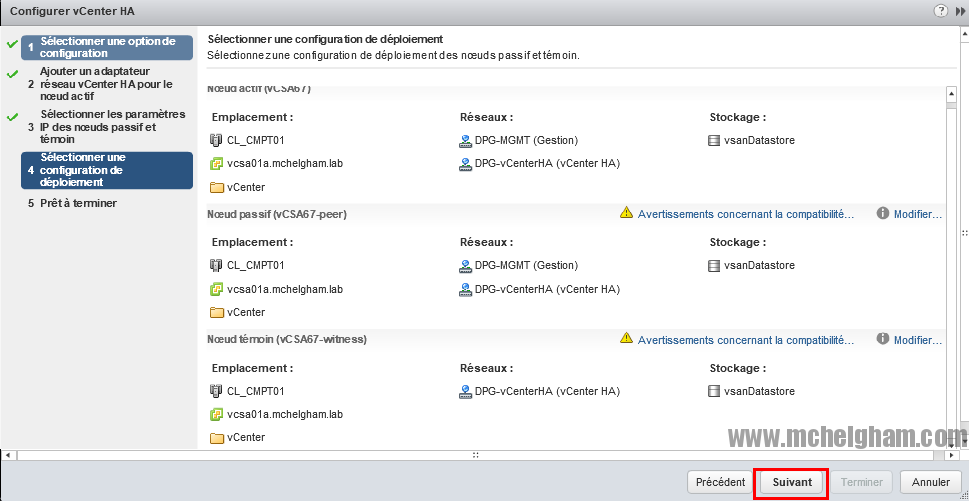Click vcsa01a.mchelgham.lab under Nœud actif
The height and width of the screenshot is (501, 969).
(x=285, y=164)
